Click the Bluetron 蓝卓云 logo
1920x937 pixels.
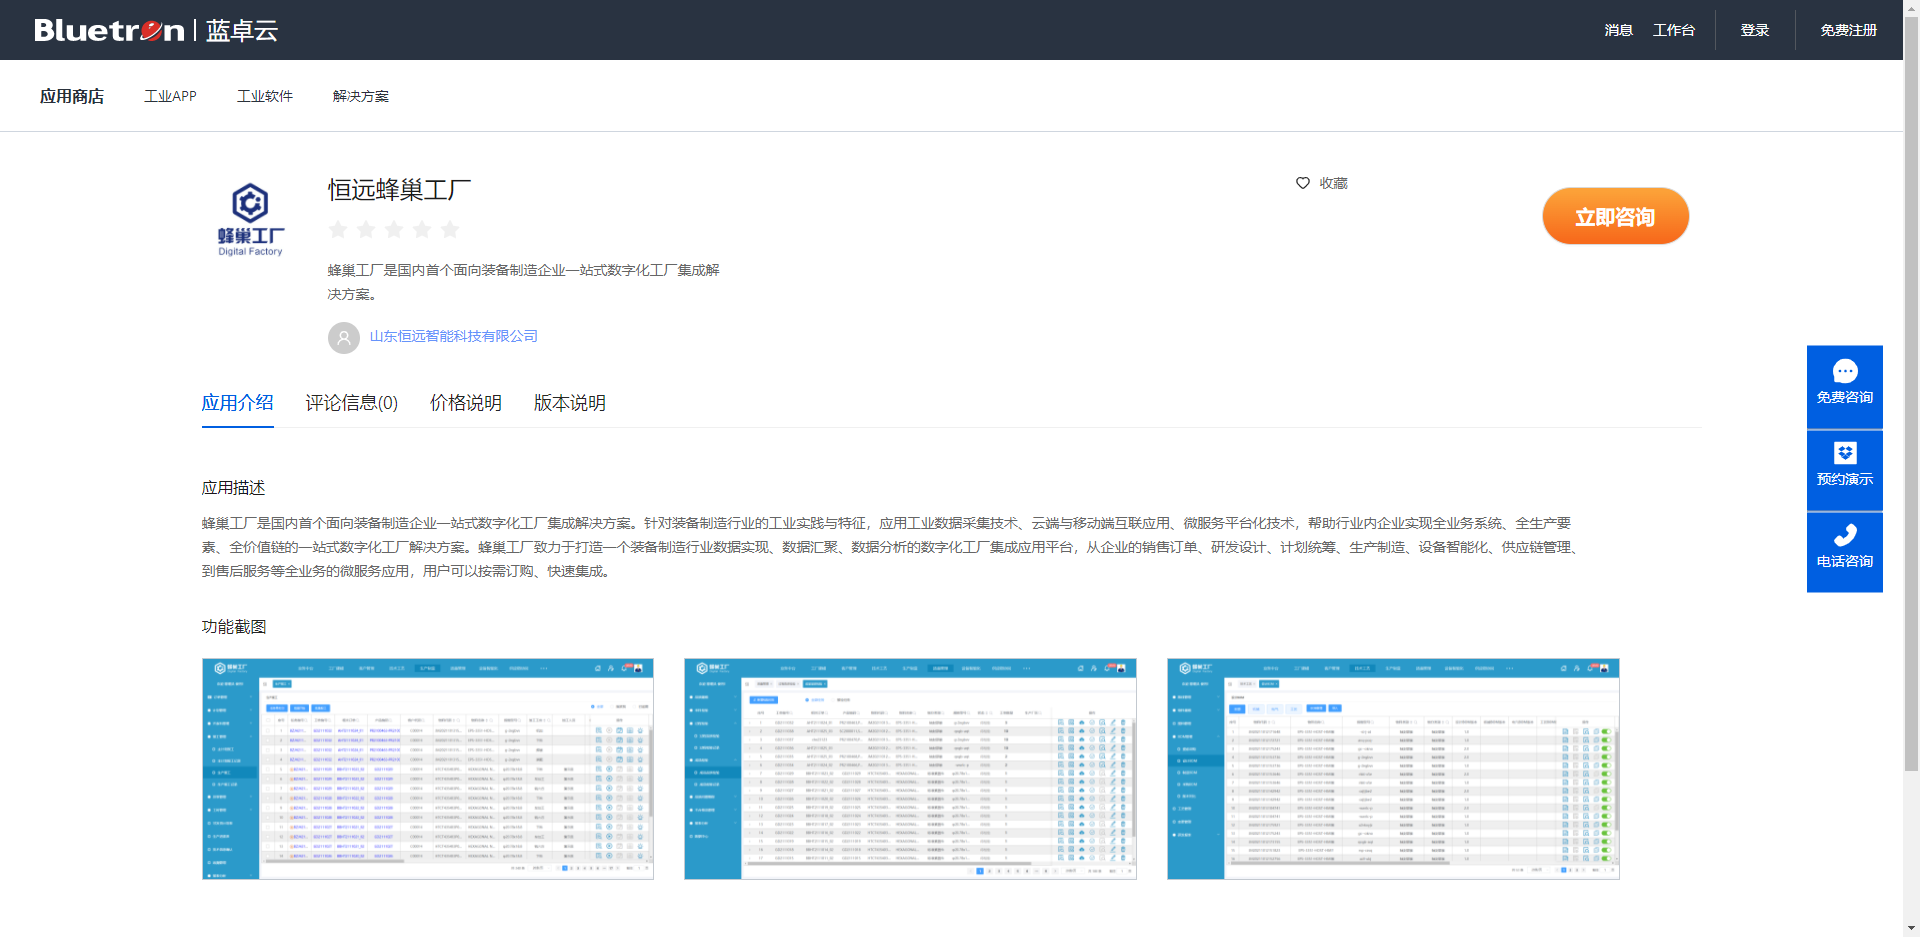click(x=156, y=30)
